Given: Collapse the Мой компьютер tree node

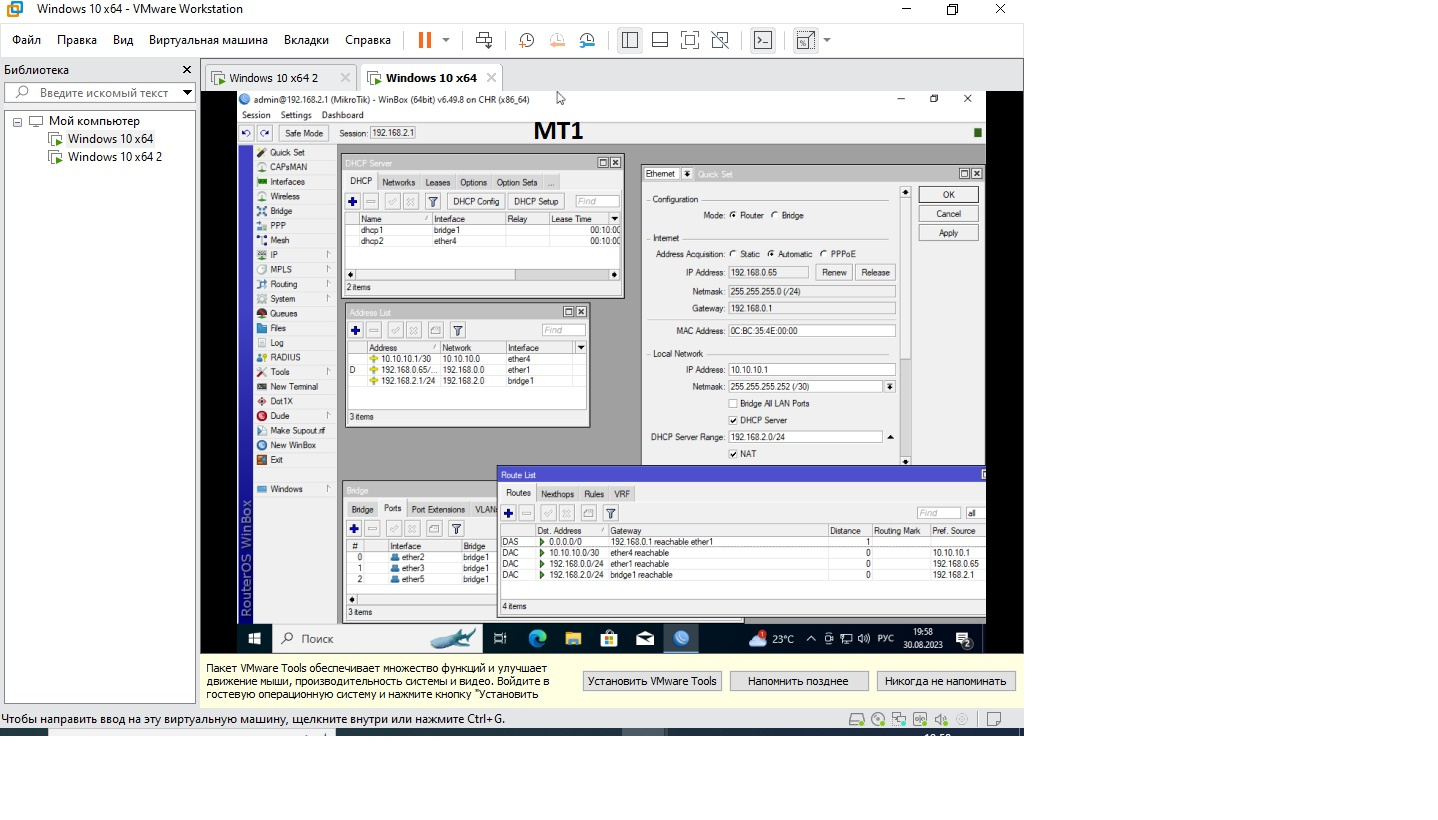Looking at the screenshot, I should (x=17, y=121).
